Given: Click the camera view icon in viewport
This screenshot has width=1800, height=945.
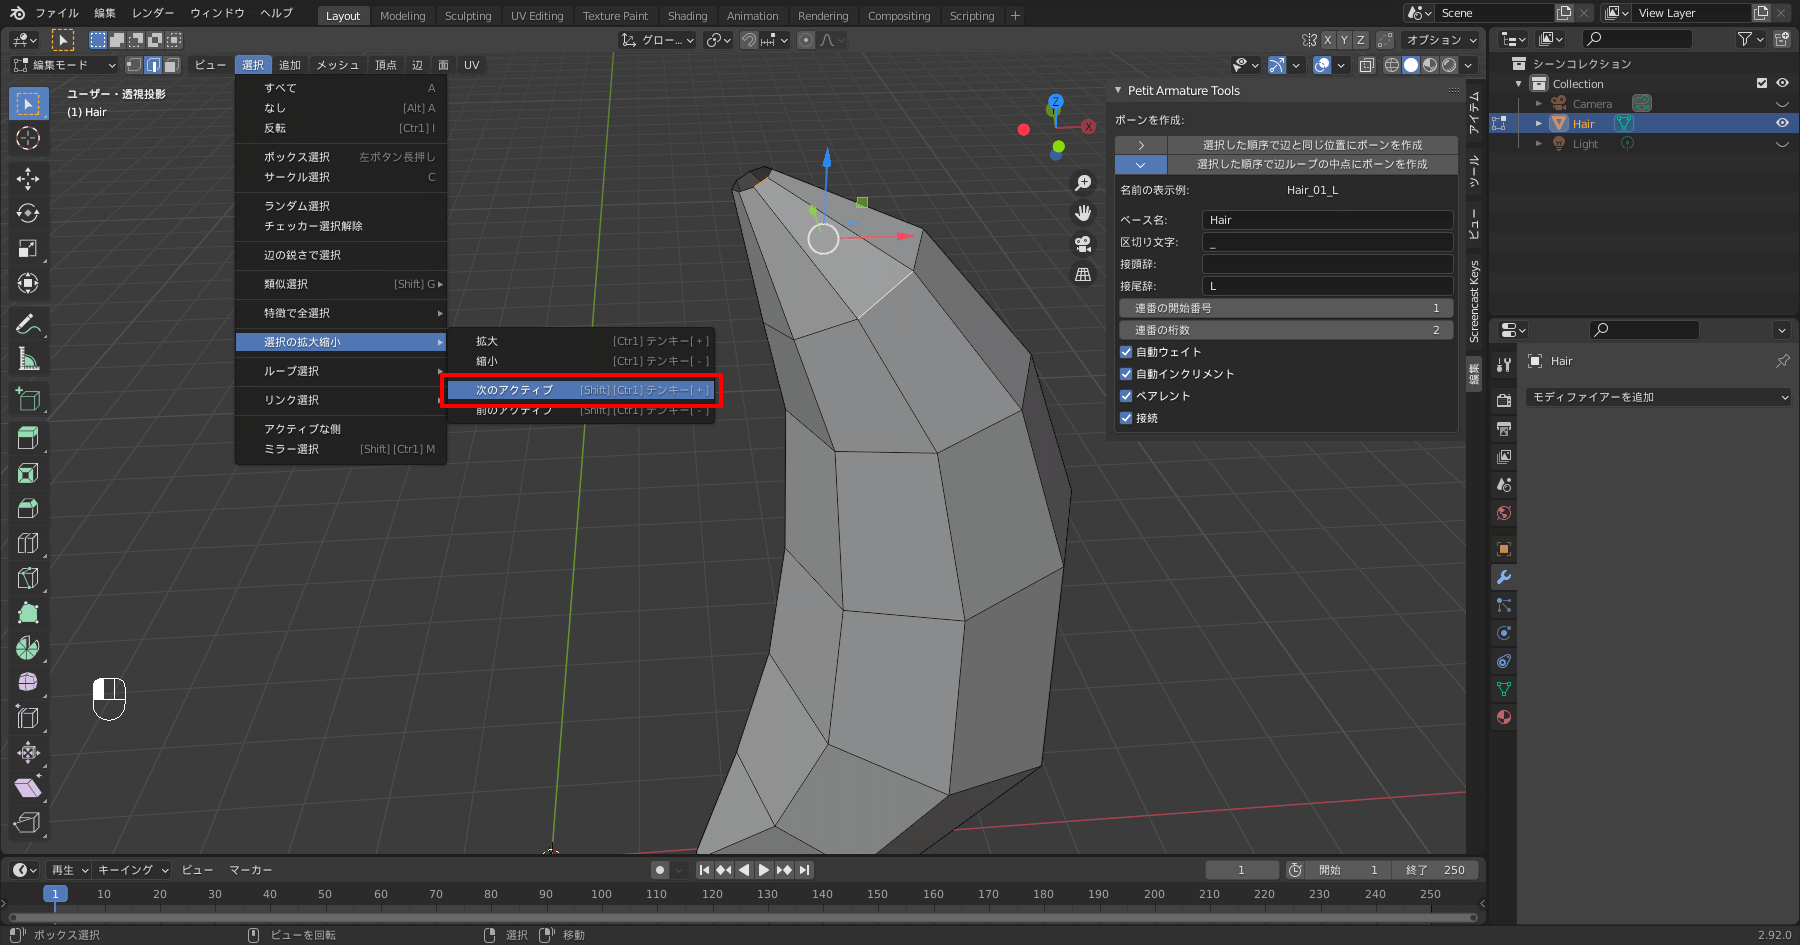Looking at the screenshot, I should click(1083, 244).
